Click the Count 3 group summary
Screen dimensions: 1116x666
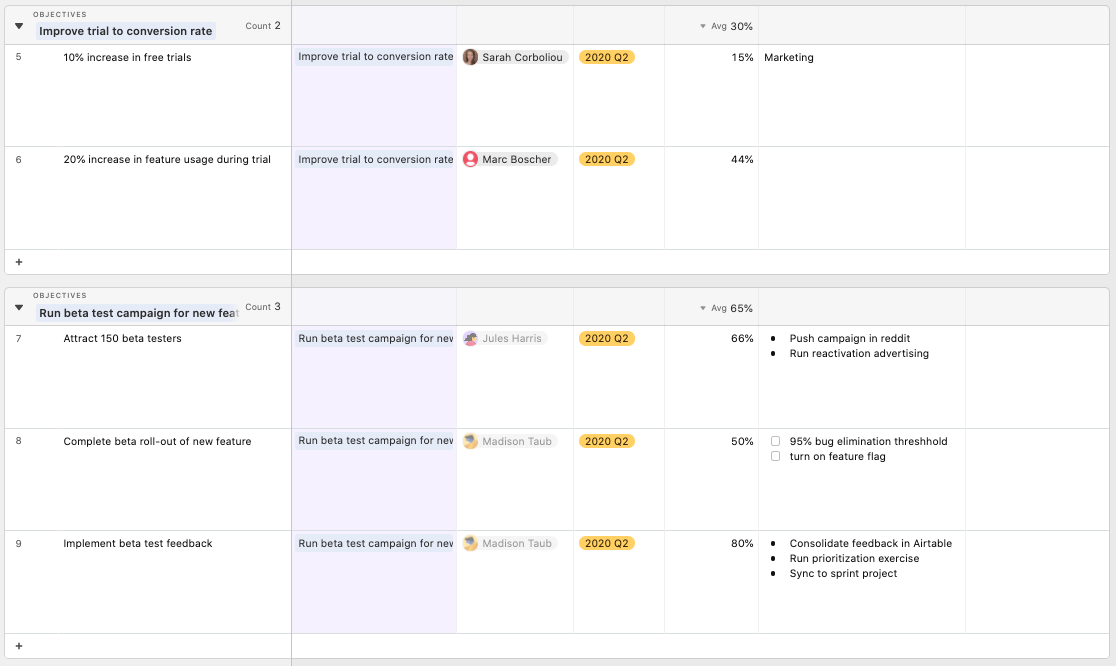263,307
